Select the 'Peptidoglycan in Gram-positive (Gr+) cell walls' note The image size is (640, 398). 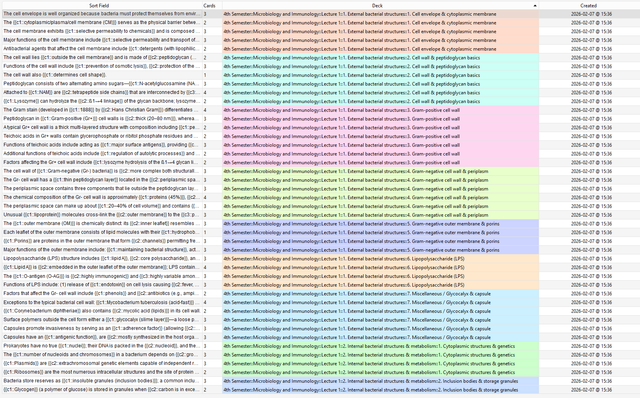coord(320,119)
